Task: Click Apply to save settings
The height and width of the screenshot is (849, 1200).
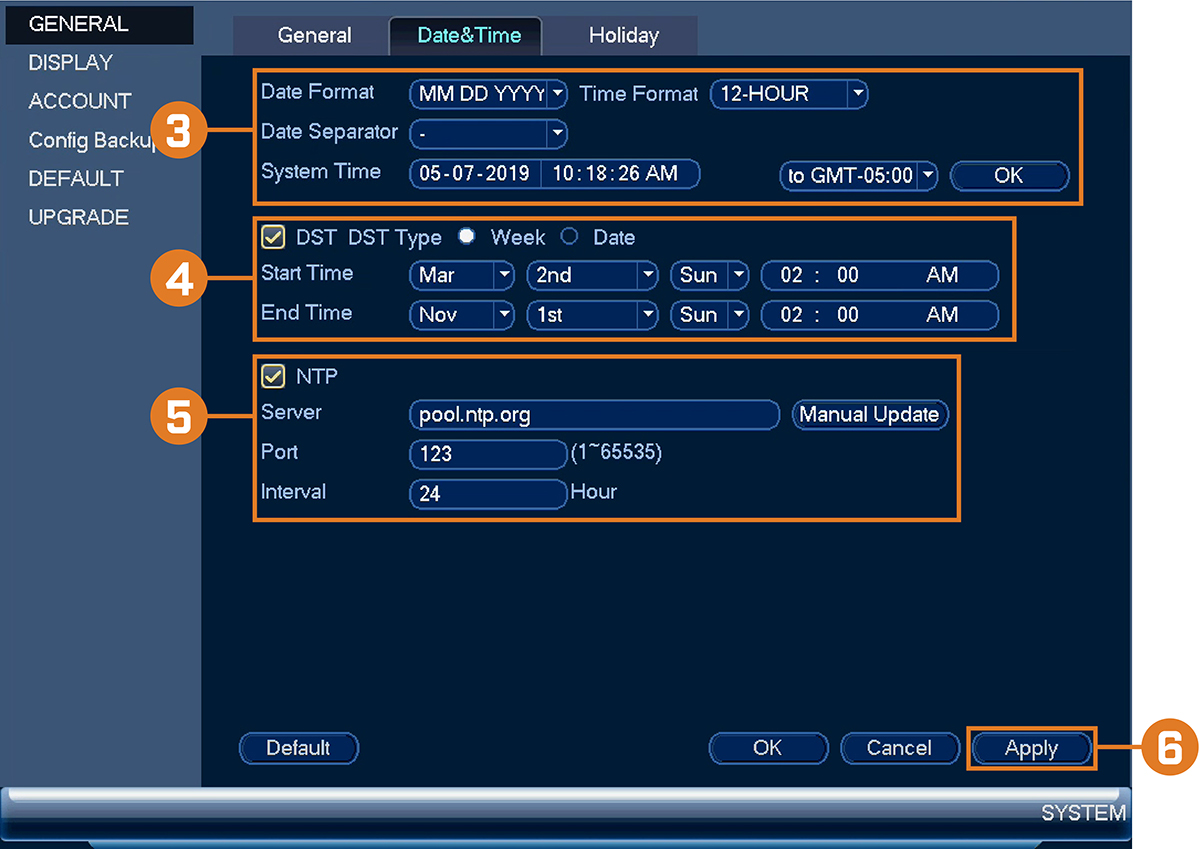Action: [x=1031, y=749]
